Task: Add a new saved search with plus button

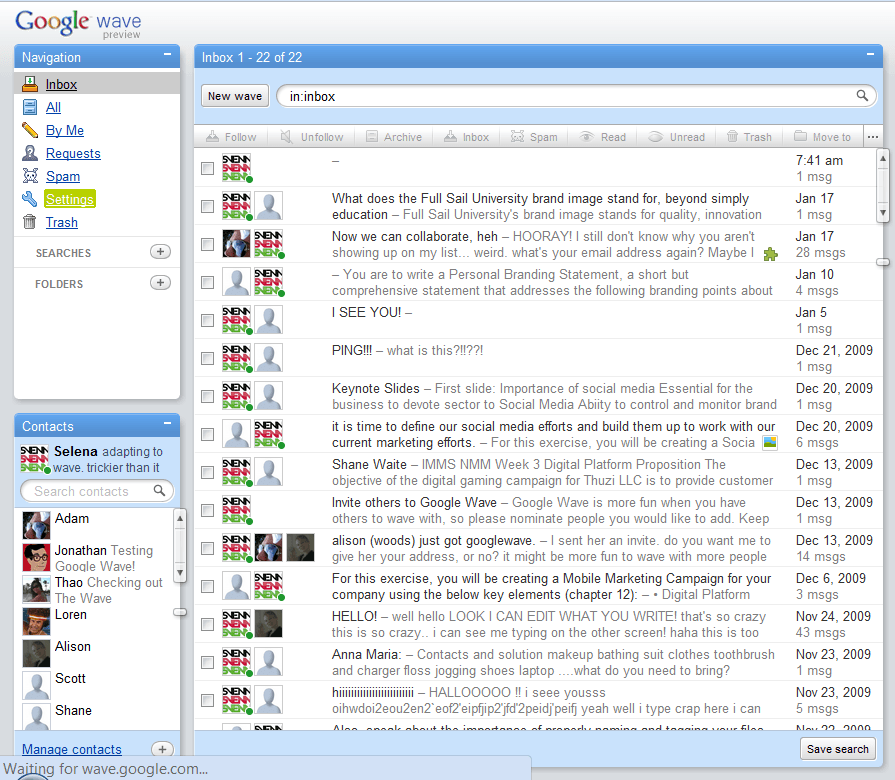Action: [160, 252]
